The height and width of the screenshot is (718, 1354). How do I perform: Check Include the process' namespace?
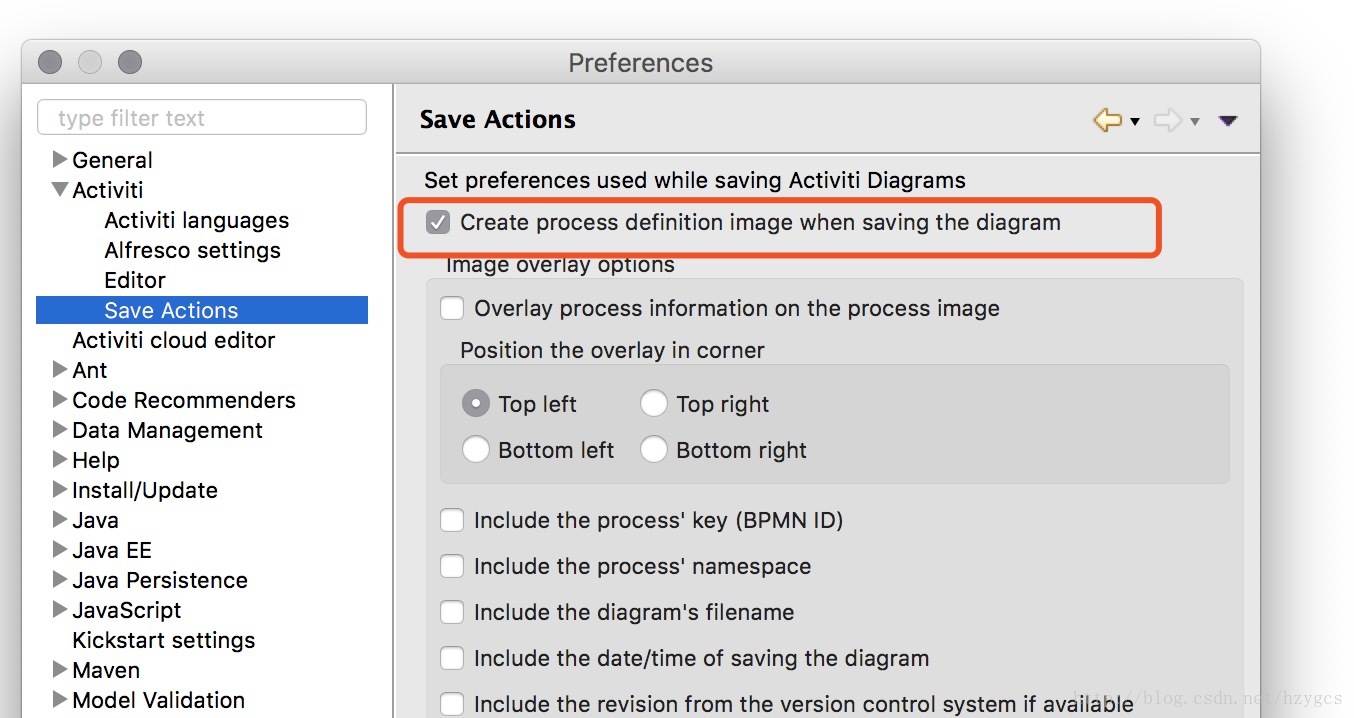tap(452, 566)
